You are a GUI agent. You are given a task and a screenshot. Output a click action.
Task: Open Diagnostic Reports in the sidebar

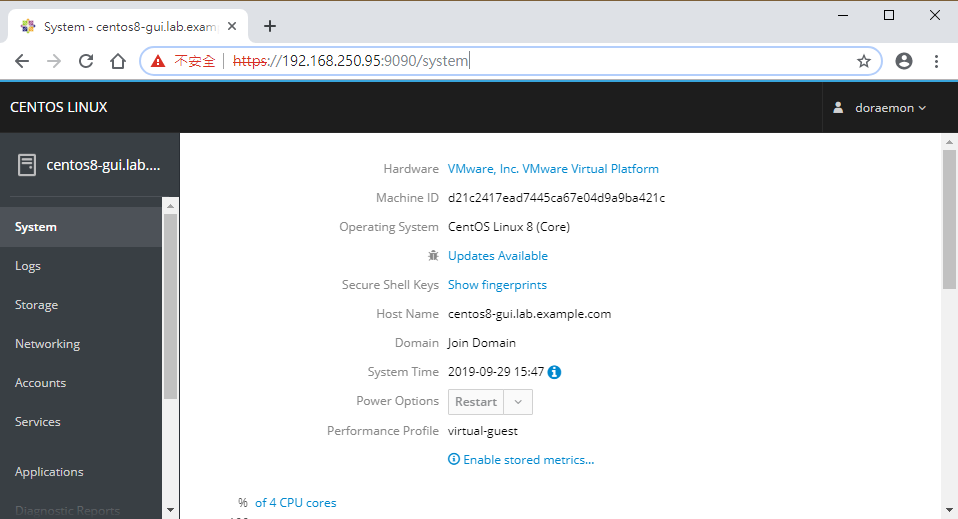[x=81, y=510]
